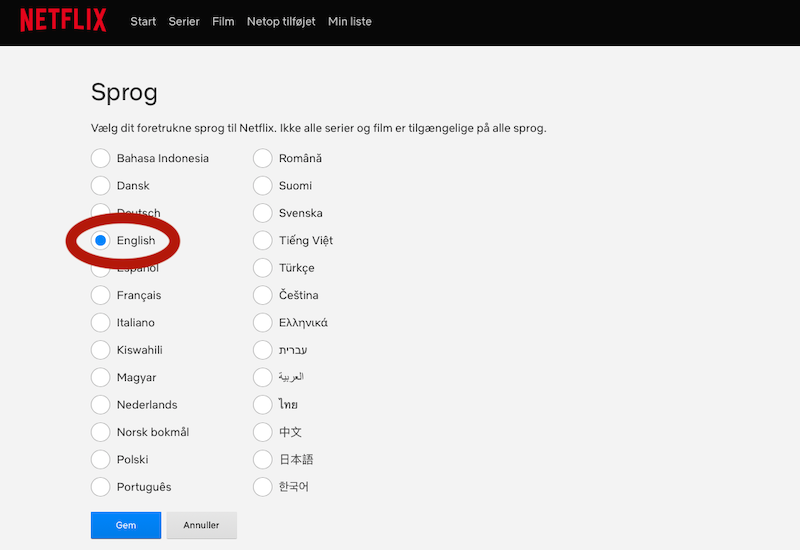The image size is (800, 550).
Task: Open the Start menu item
Action: [x=143, y=21]
